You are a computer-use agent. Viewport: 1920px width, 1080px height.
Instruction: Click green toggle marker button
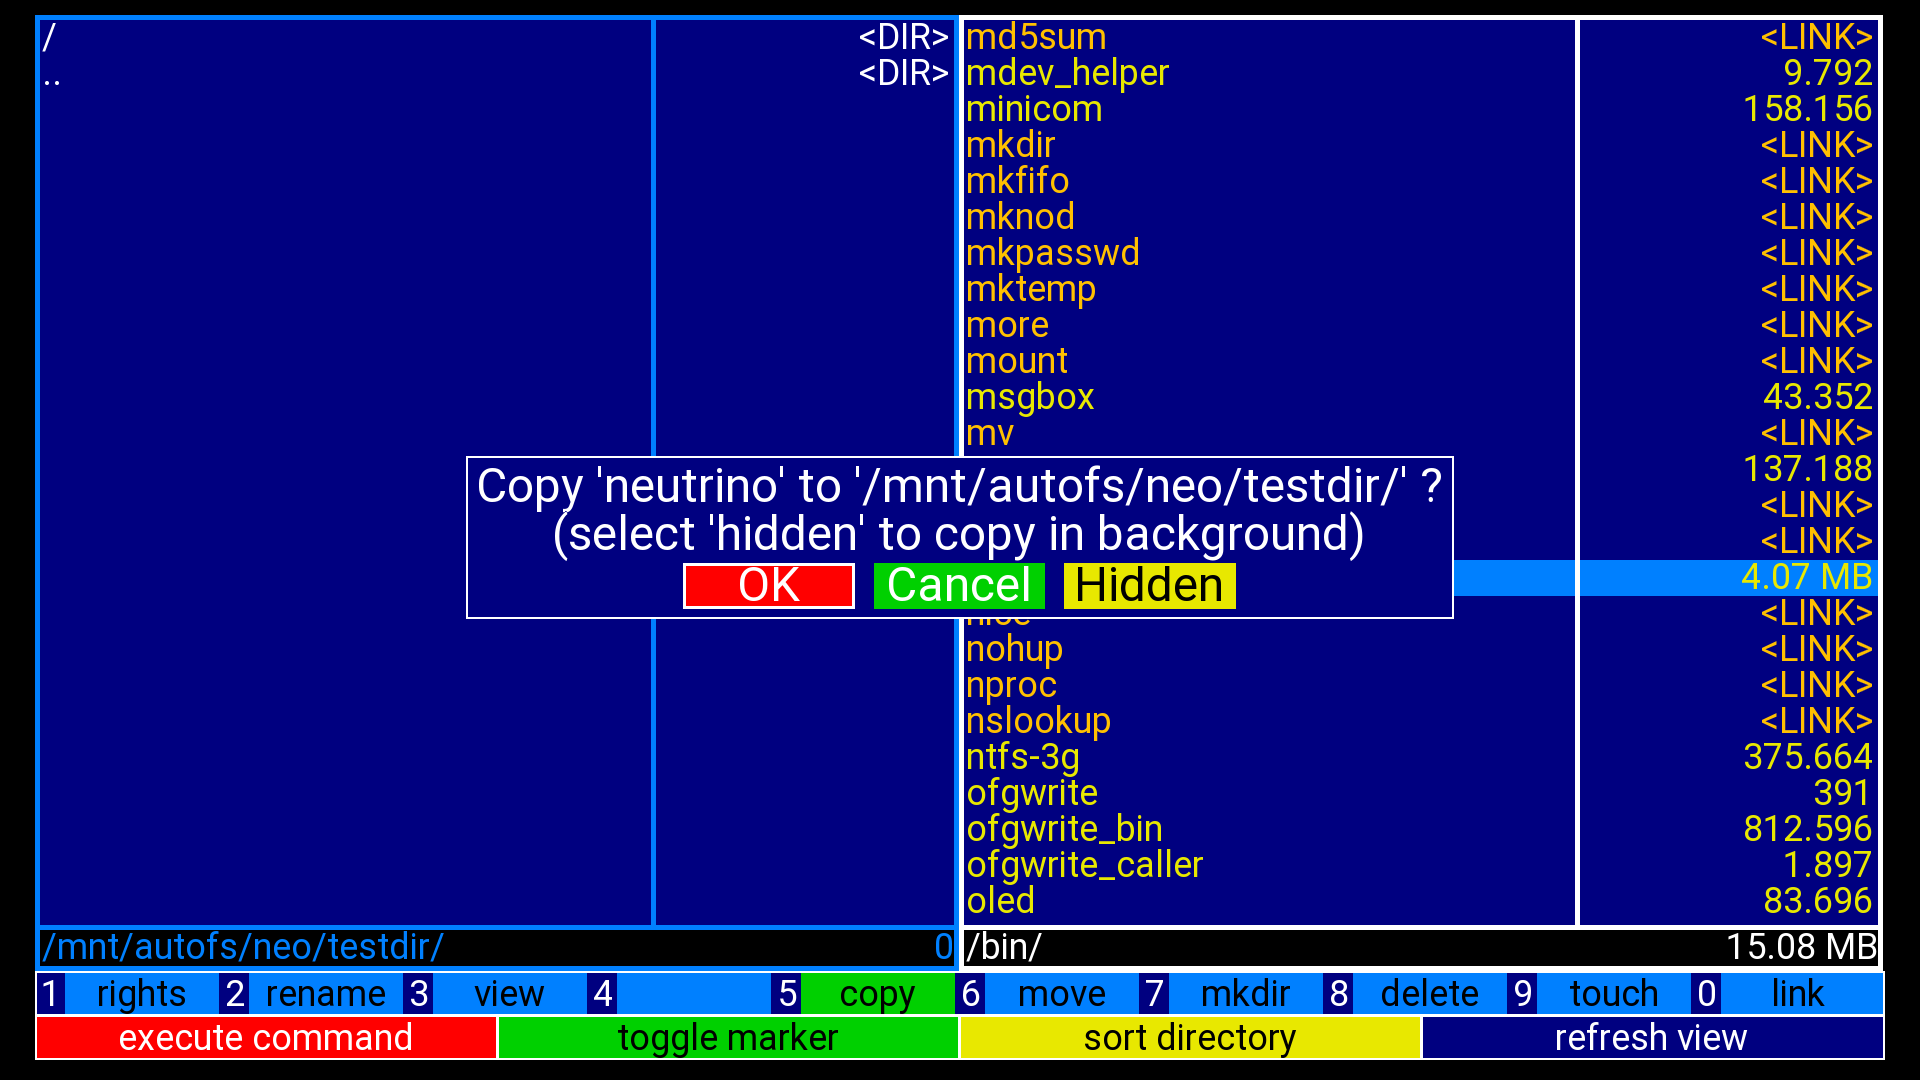(727, 1038)
